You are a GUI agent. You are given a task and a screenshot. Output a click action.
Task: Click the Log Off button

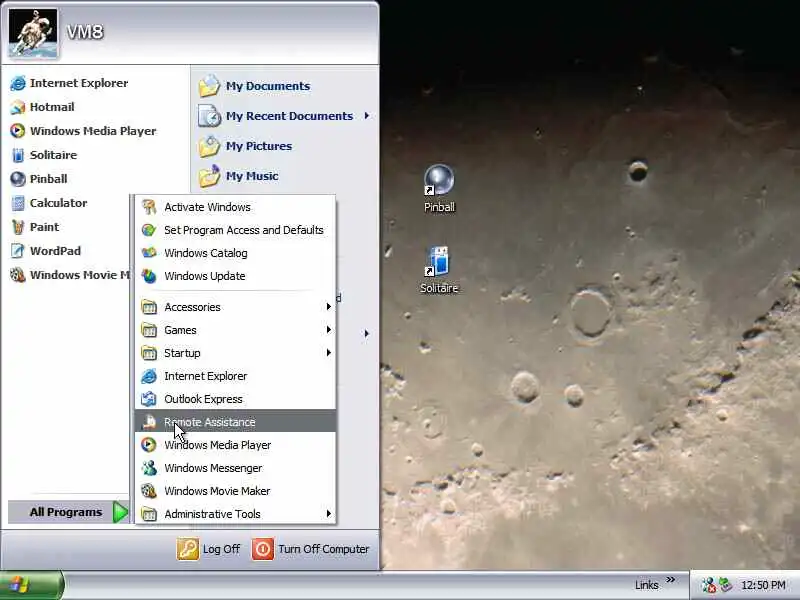pyautogui.click(x=208, y=549)
